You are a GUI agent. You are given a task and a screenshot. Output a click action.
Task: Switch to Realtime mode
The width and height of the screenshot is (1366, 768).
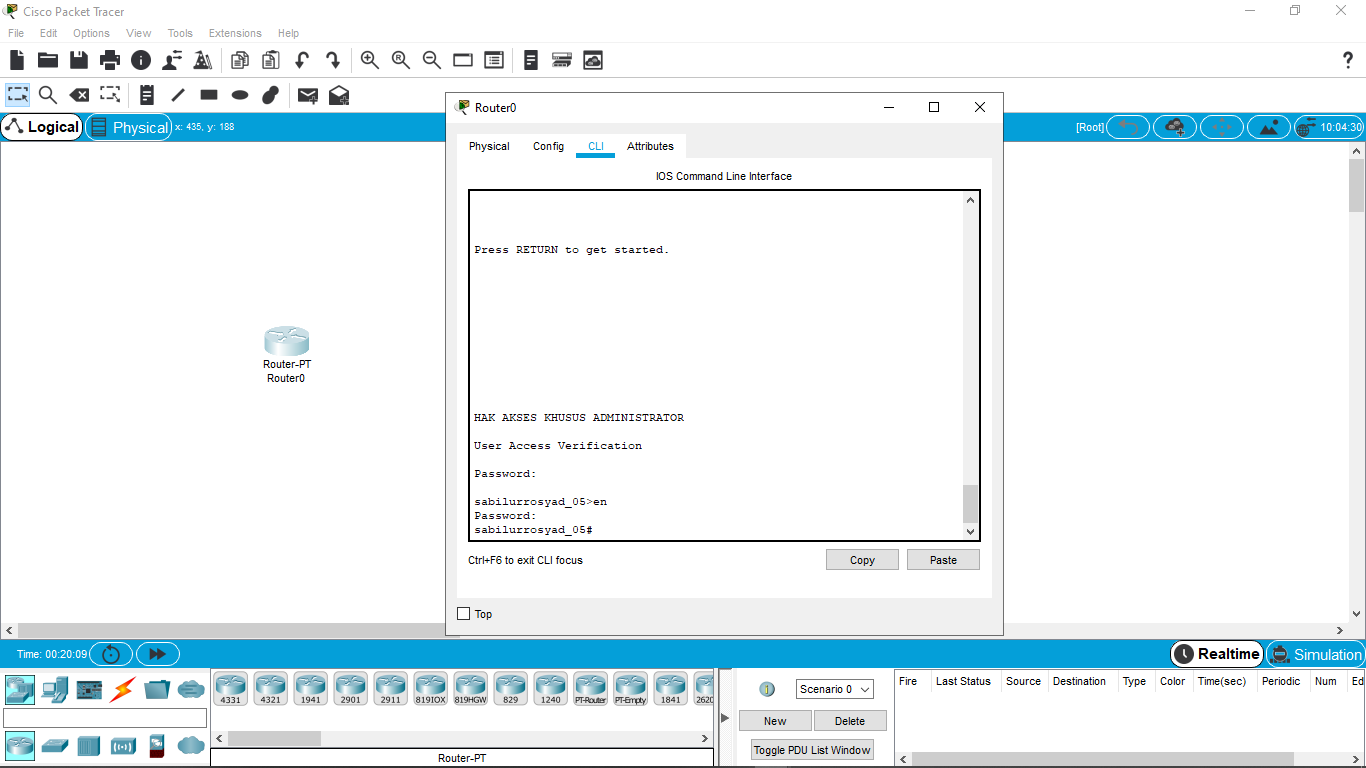[x=1216, y=654]
